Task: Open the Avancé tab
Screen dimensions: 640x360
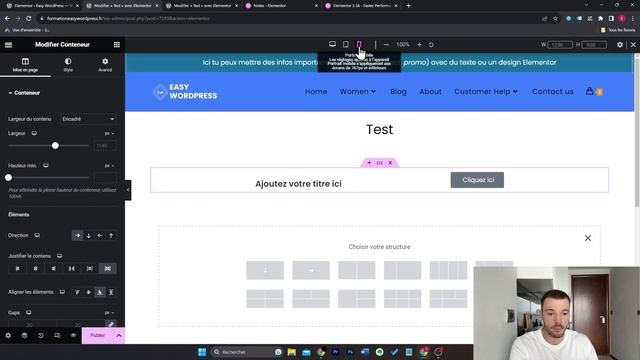Action: point(105,64)
